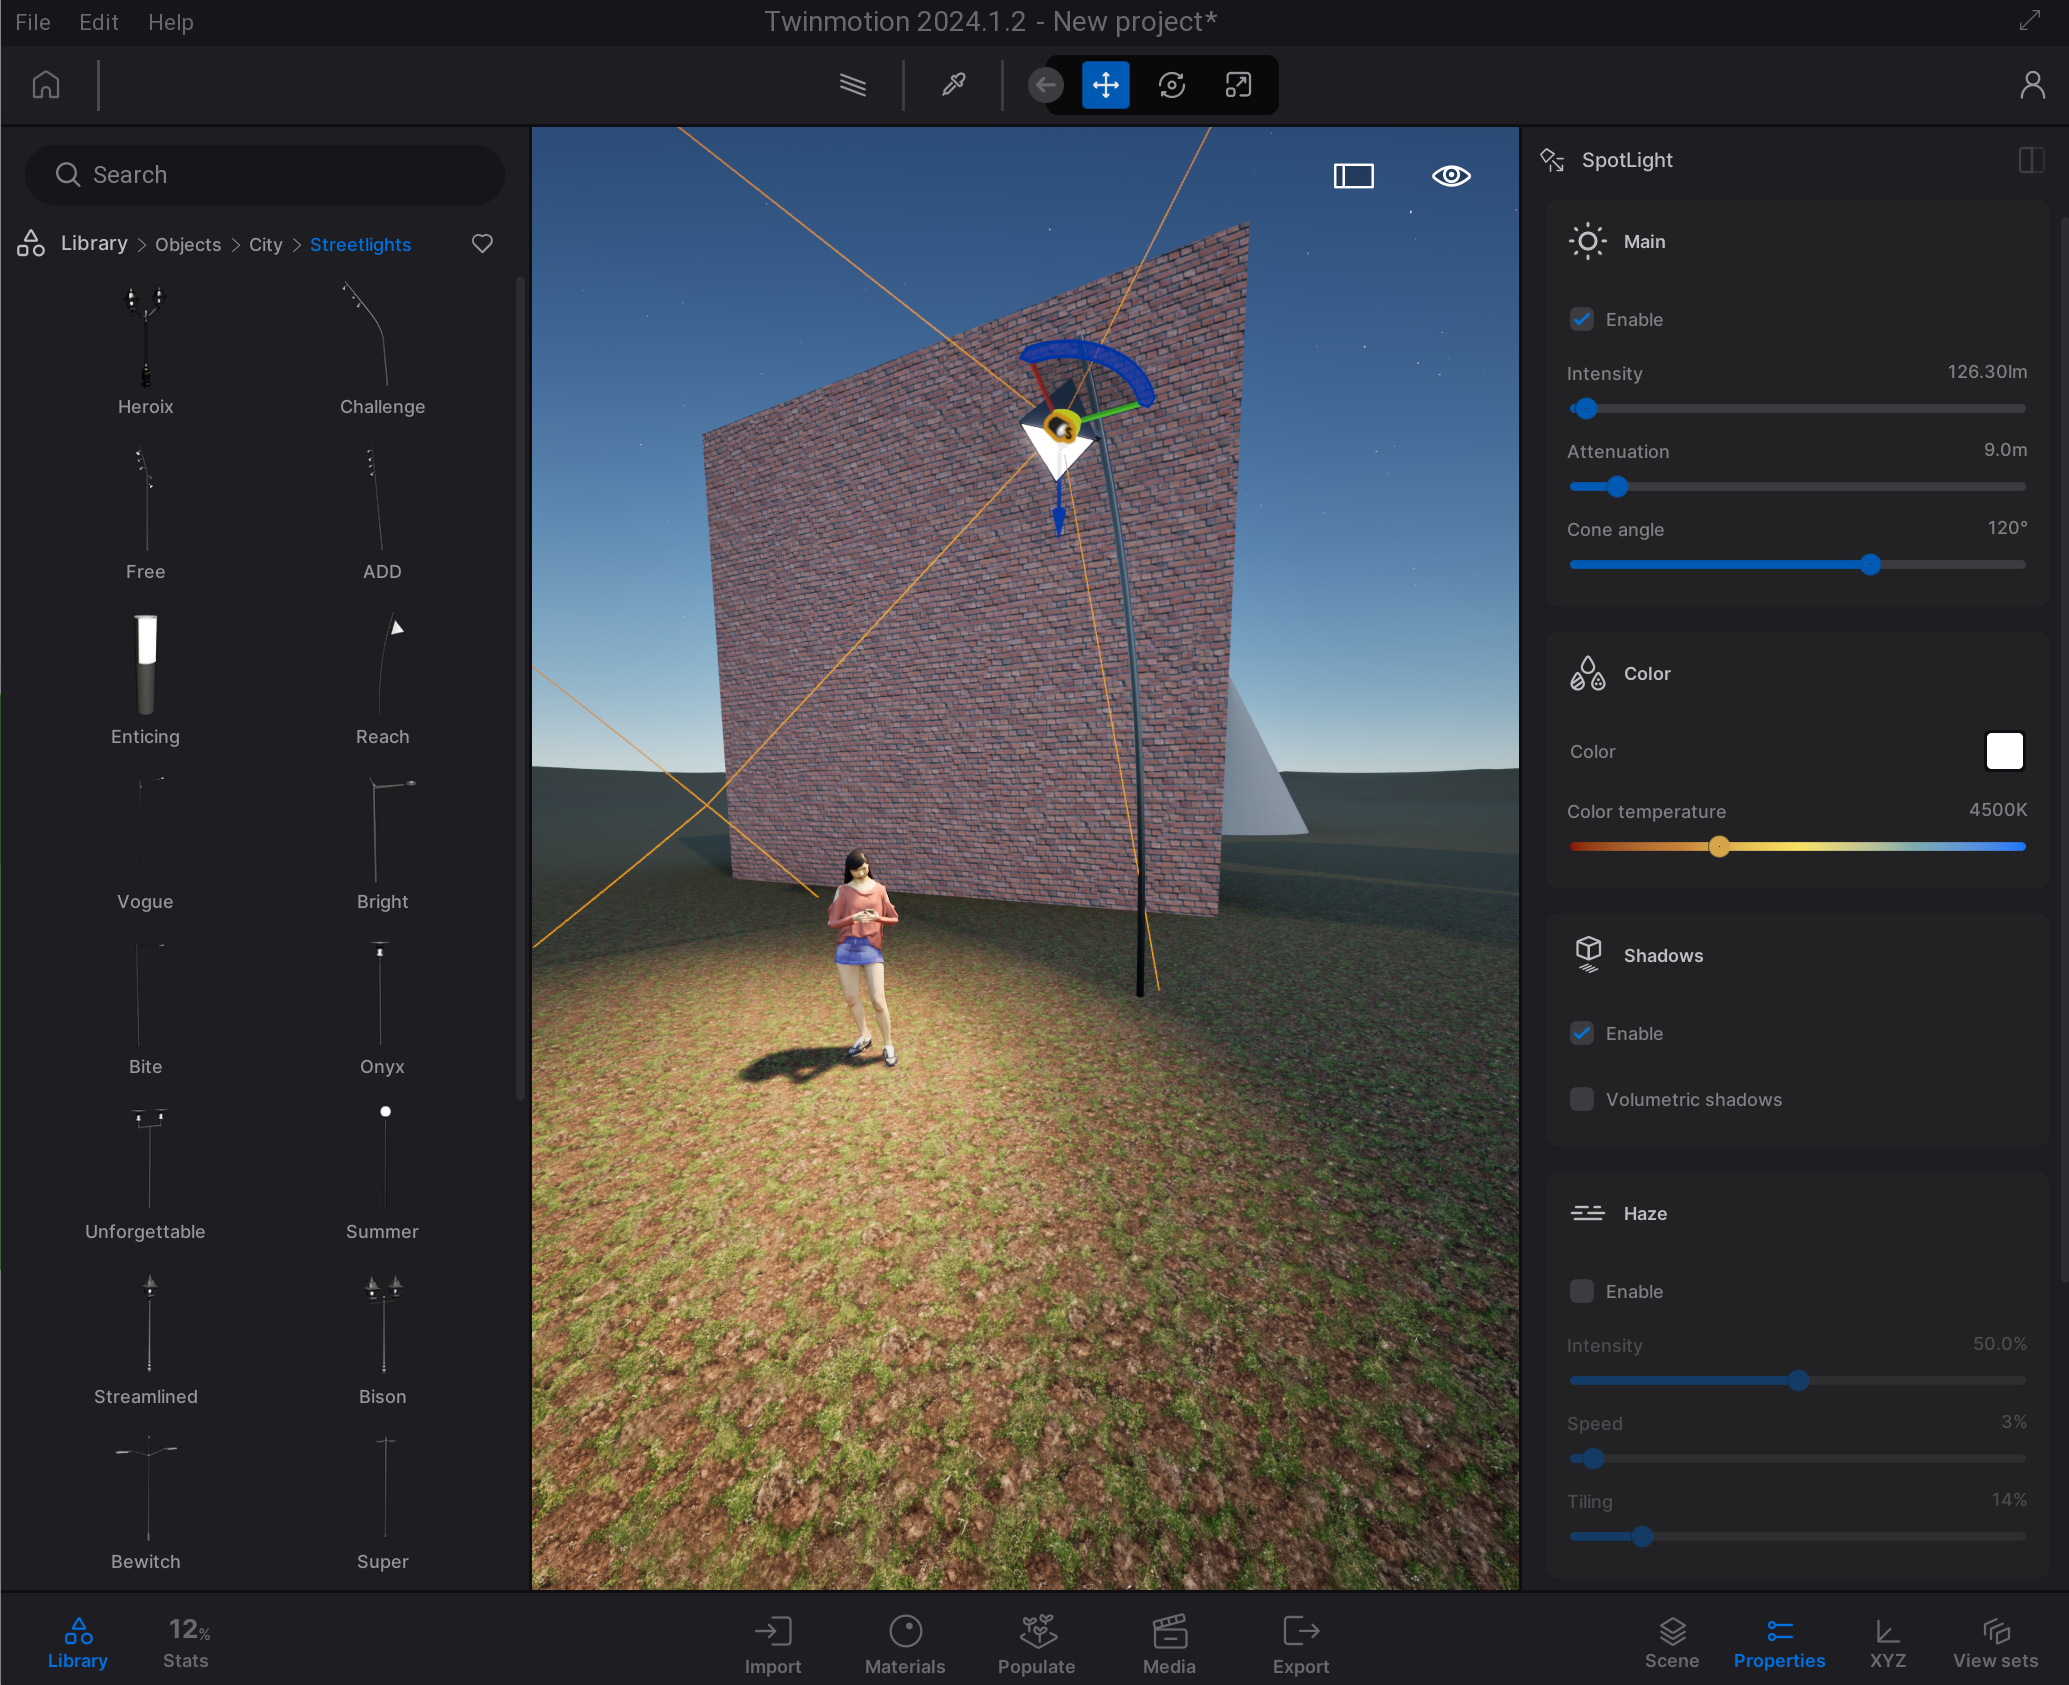This screenshot has height=1685, width=2069.
Task: Select the Move translate tool
Action: (x=1106, y=85)
